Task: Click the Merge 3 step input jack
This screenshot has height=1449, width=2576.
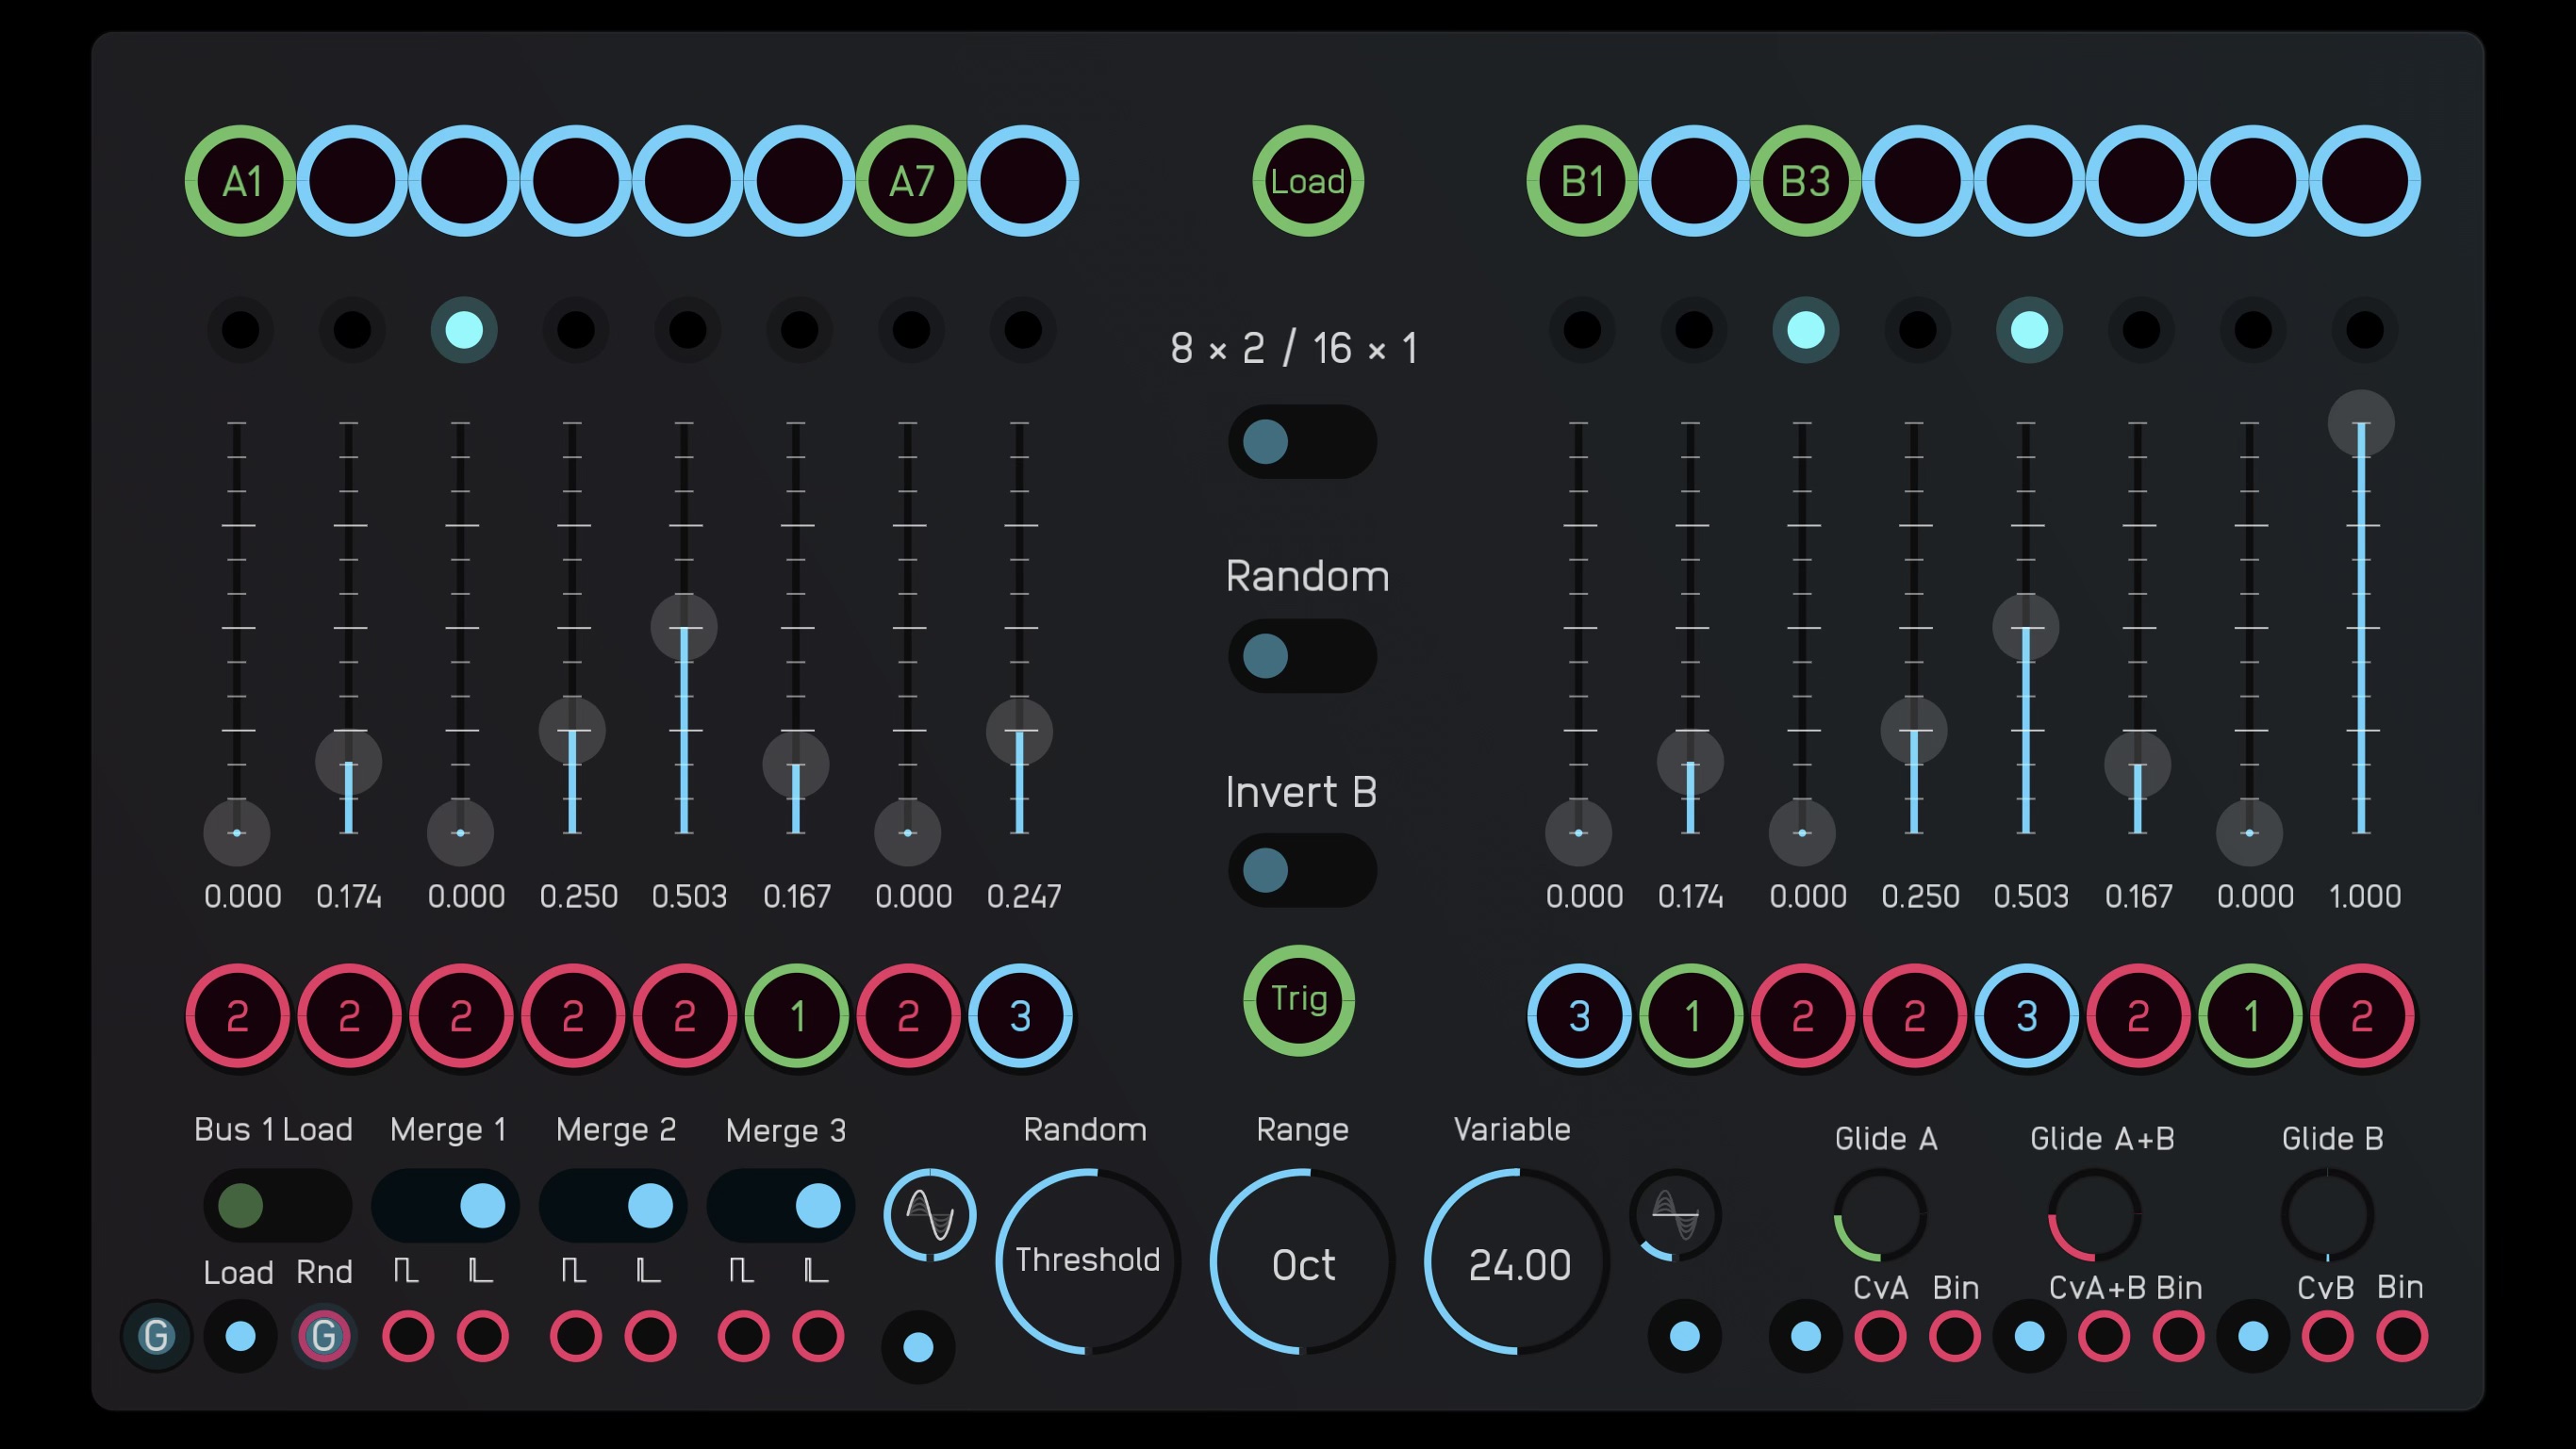Action: pyautogui.click(x=818, y=1336)
